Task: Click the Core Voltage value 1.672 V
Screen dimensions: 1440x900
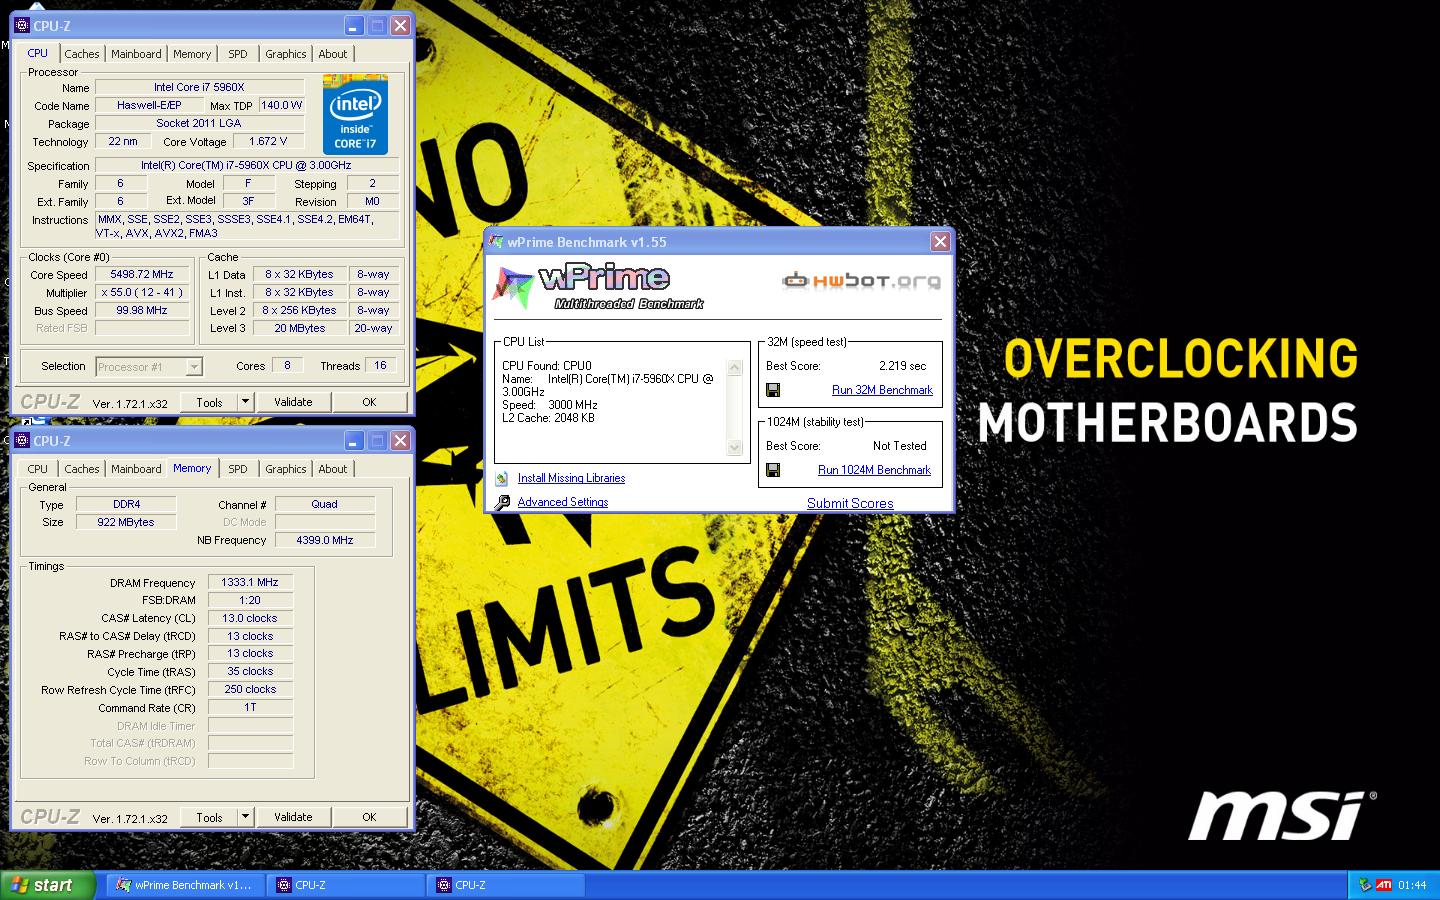Action: point(269,141)
